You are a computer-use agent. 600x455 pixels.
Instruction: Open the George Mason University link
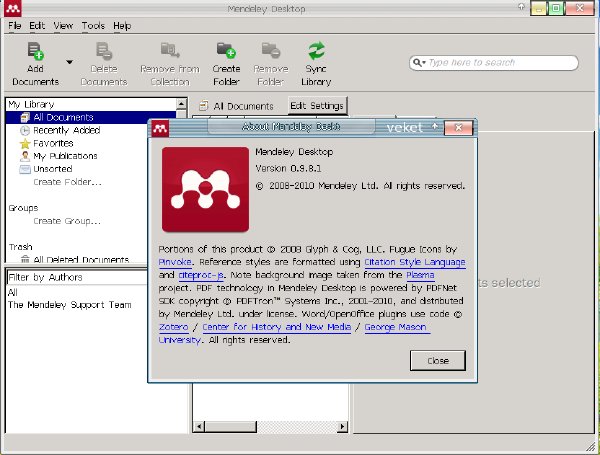tap(397, 327)
